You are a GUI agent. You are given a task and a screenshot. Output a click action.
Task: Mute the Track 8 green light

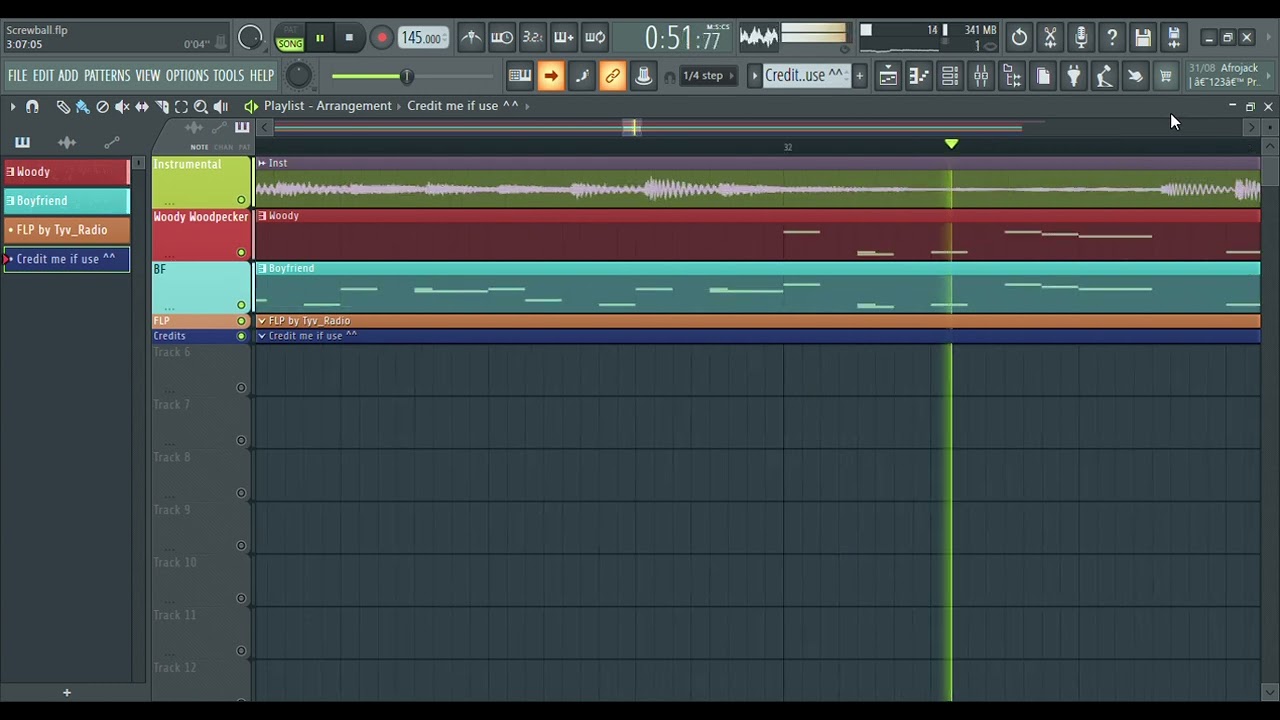pos(241,493)
